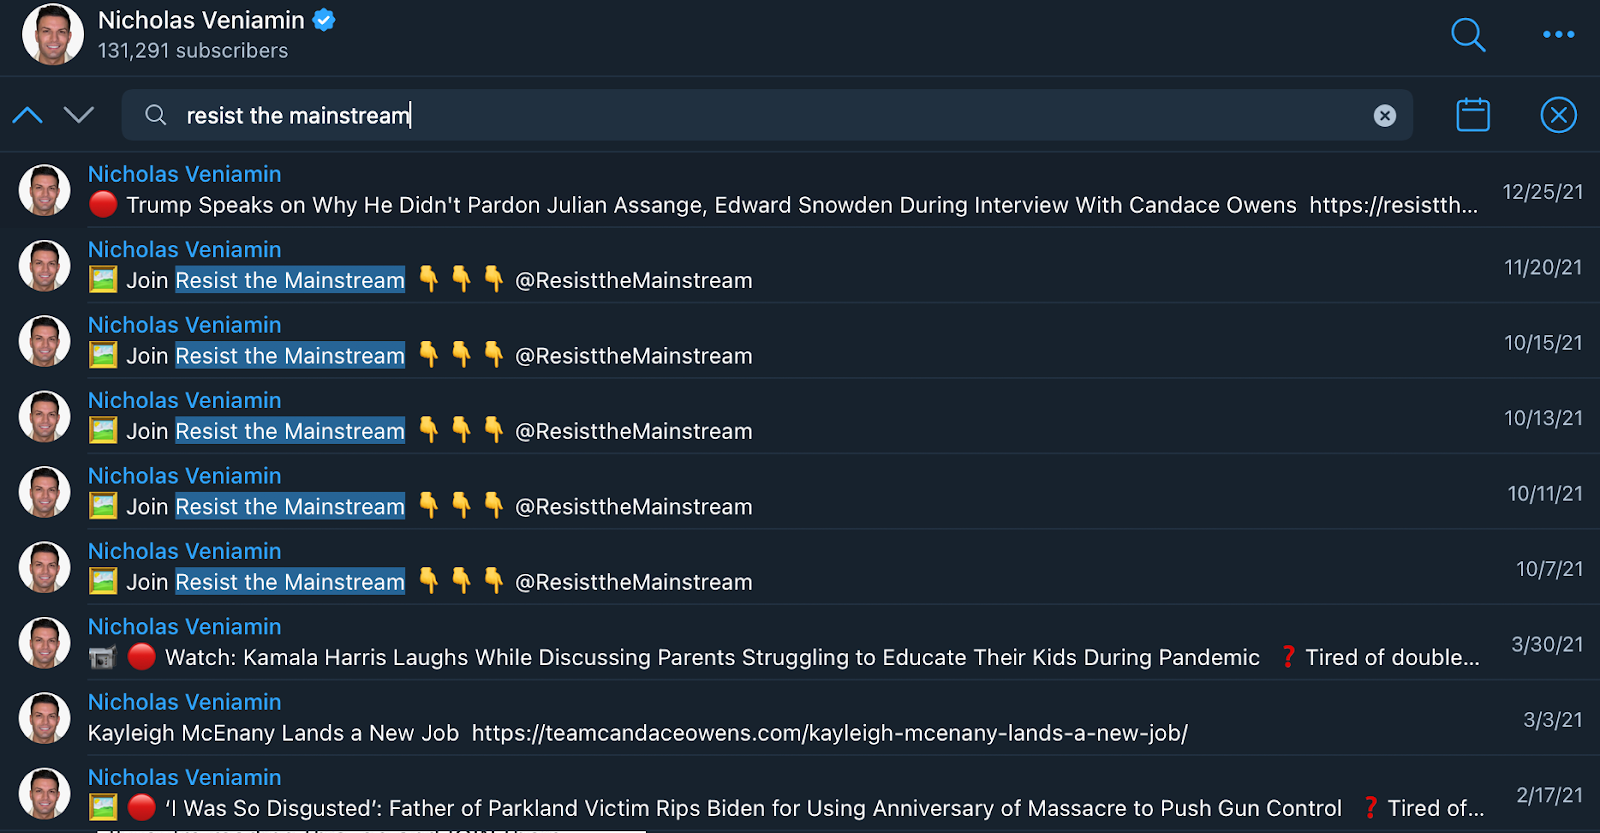
Task: Click the verified badge beside Nicholas Veniamin
Action: click(x=324, y=20)
